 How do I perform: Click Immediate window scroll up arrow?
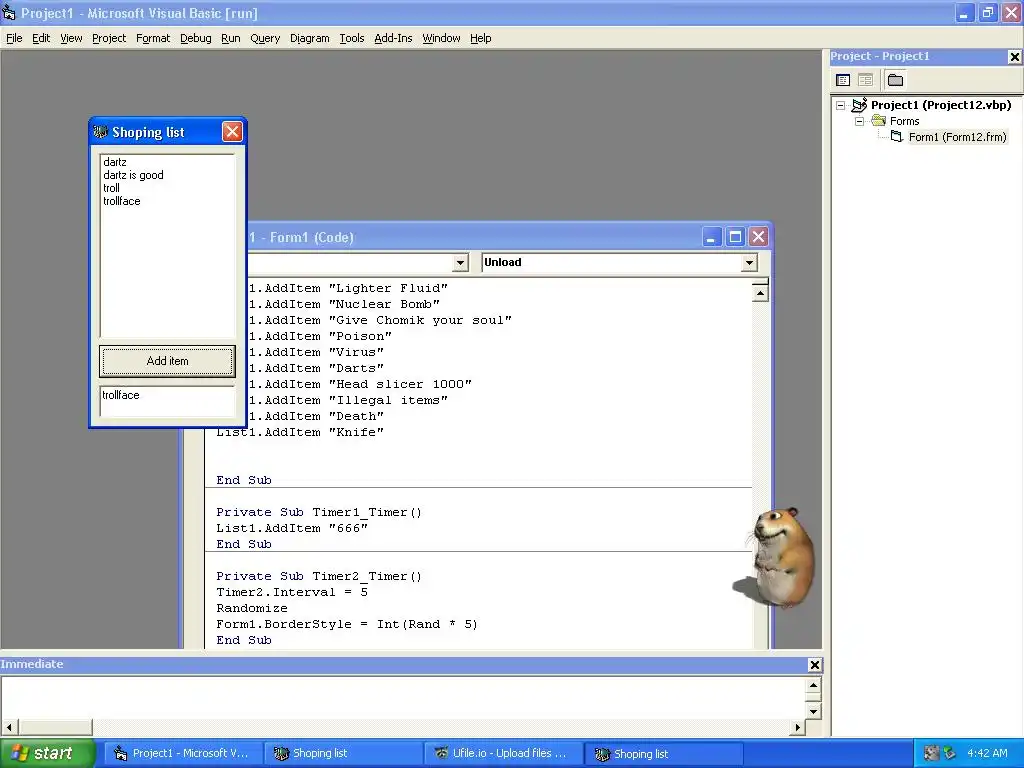[x=813, y=685]
